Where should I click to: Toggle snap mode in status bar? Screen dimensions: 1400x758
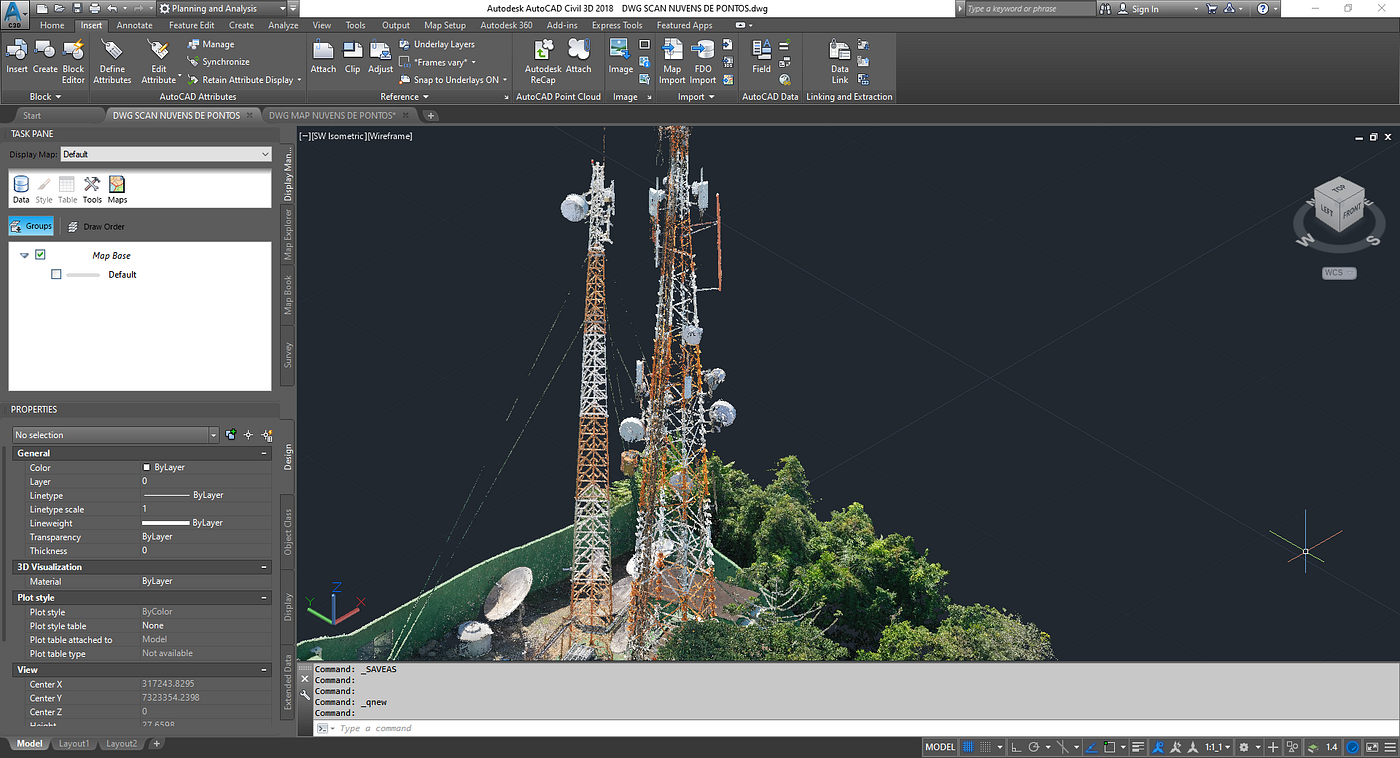(987, 747)
